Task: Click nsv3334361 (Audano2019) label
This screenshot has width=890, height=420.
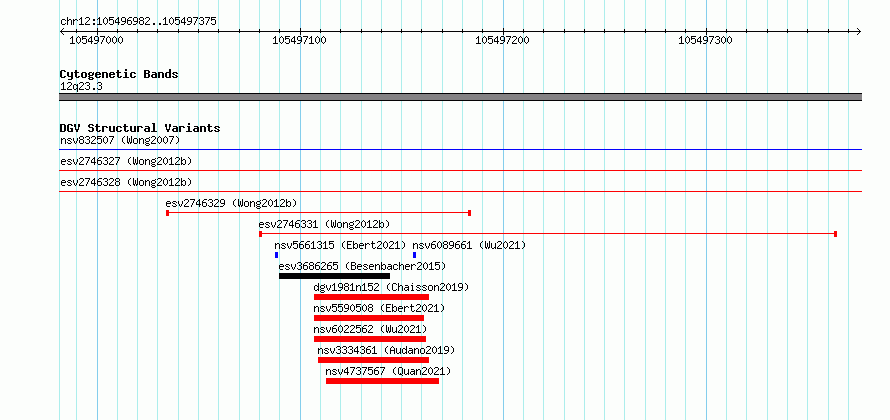Action: (387, 350)
